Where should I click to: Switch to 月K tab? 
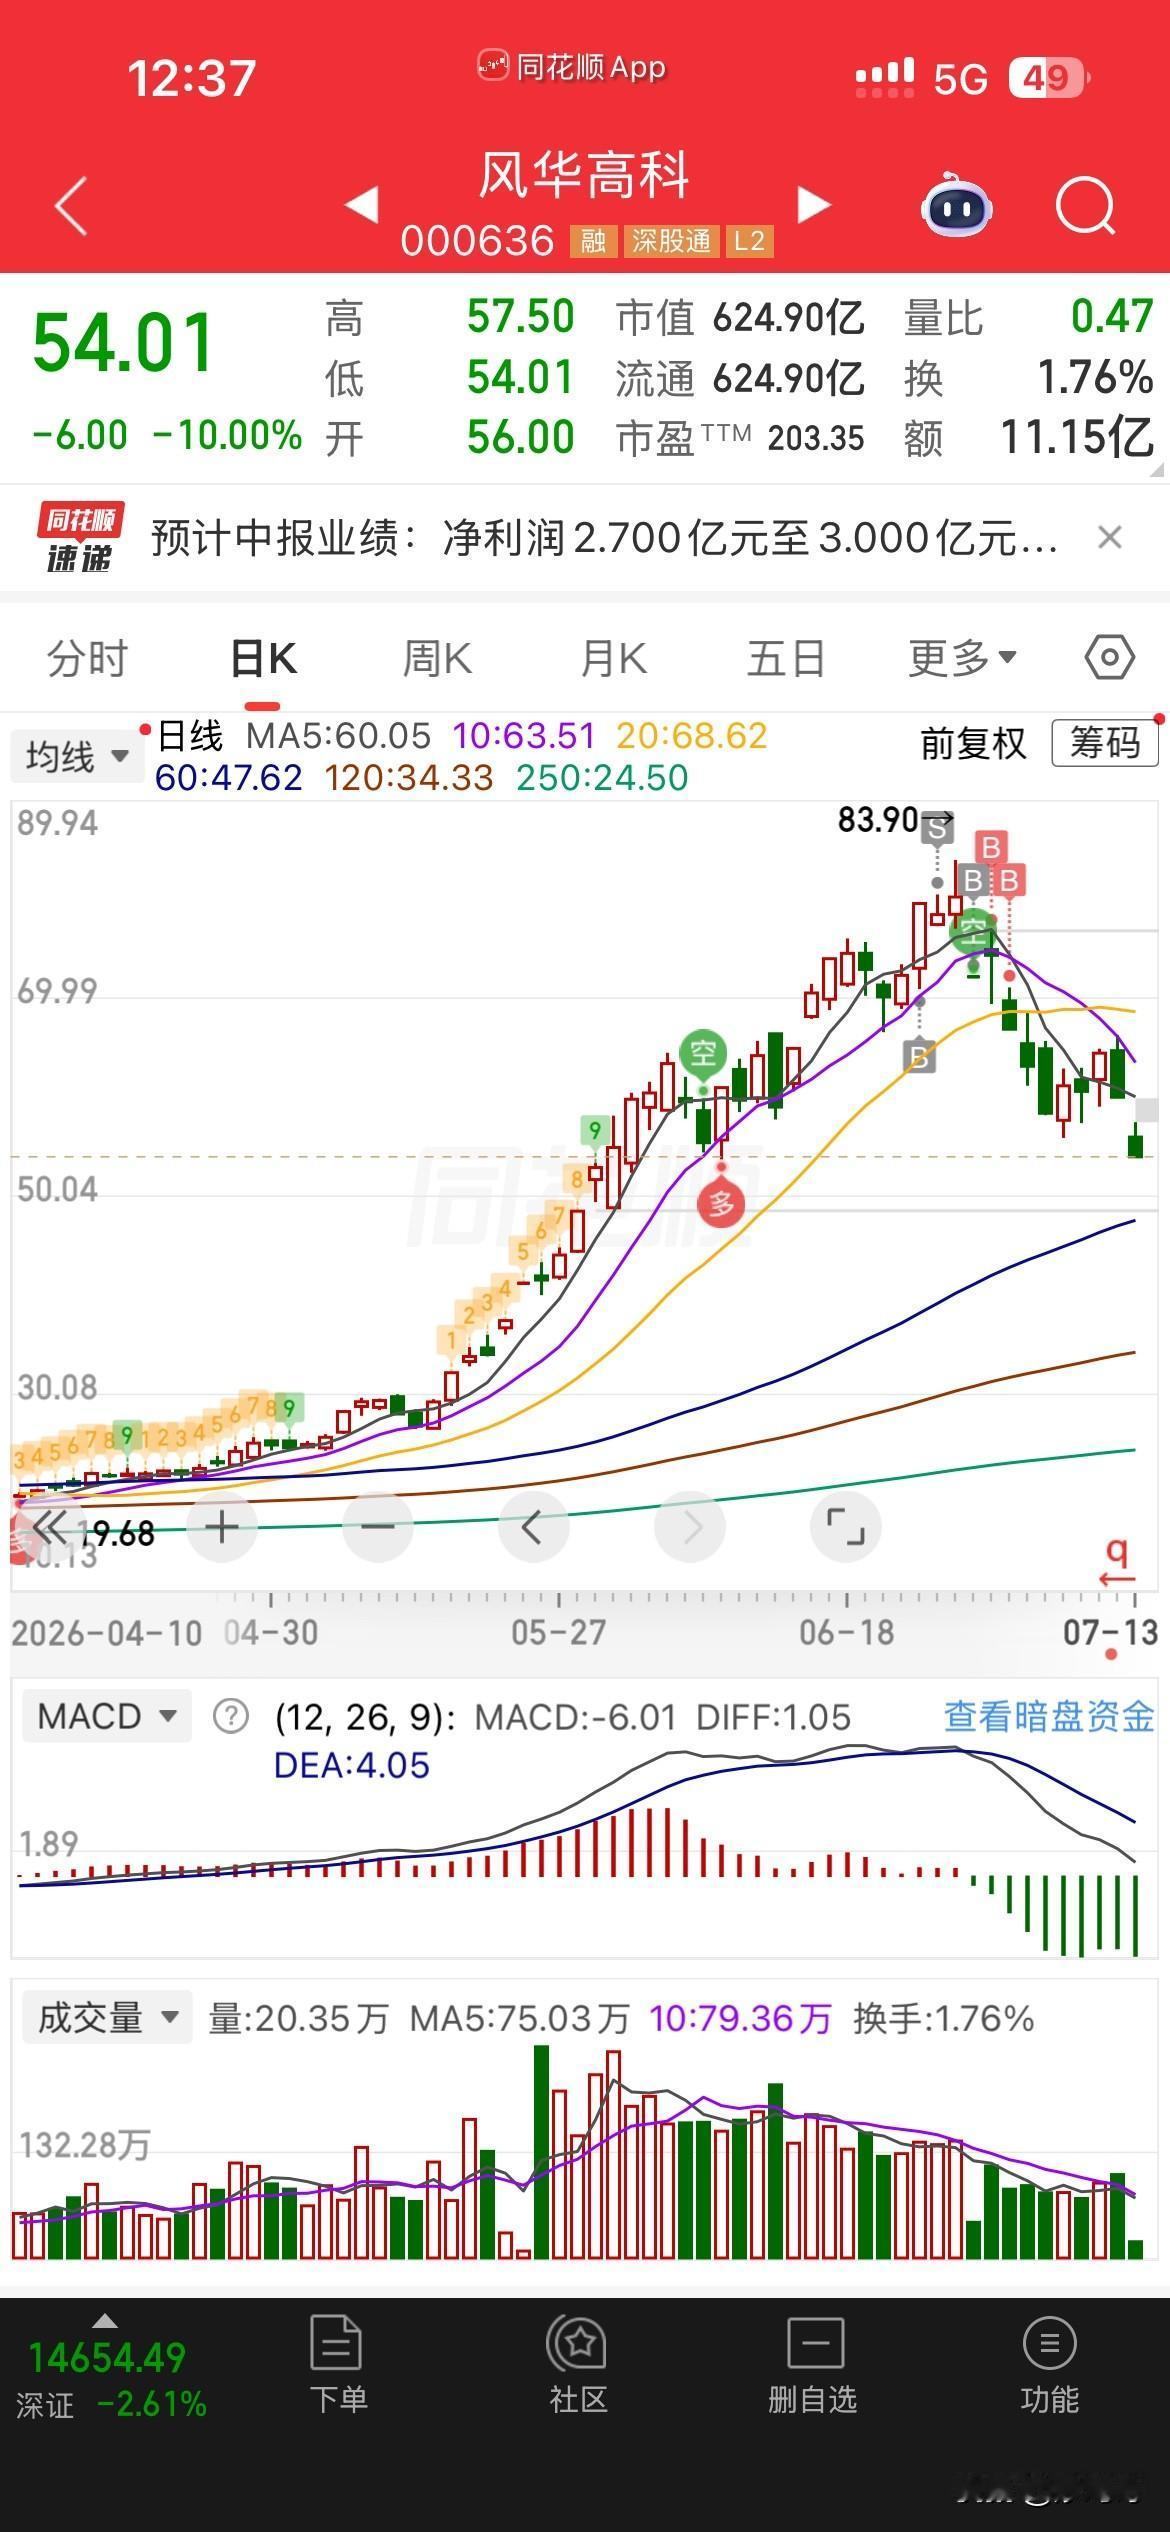[613, 659]
